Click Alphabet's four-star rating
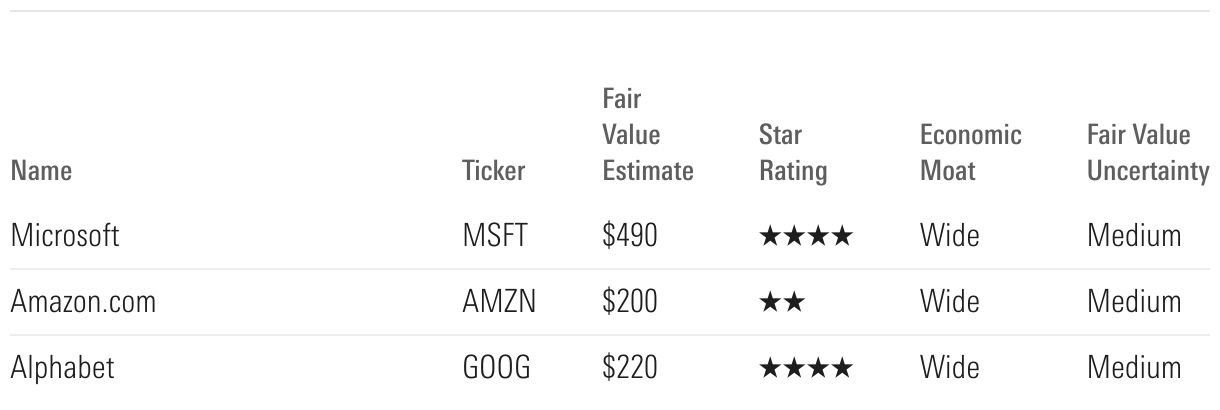1220x410 pixels. [x=806, y=369]
